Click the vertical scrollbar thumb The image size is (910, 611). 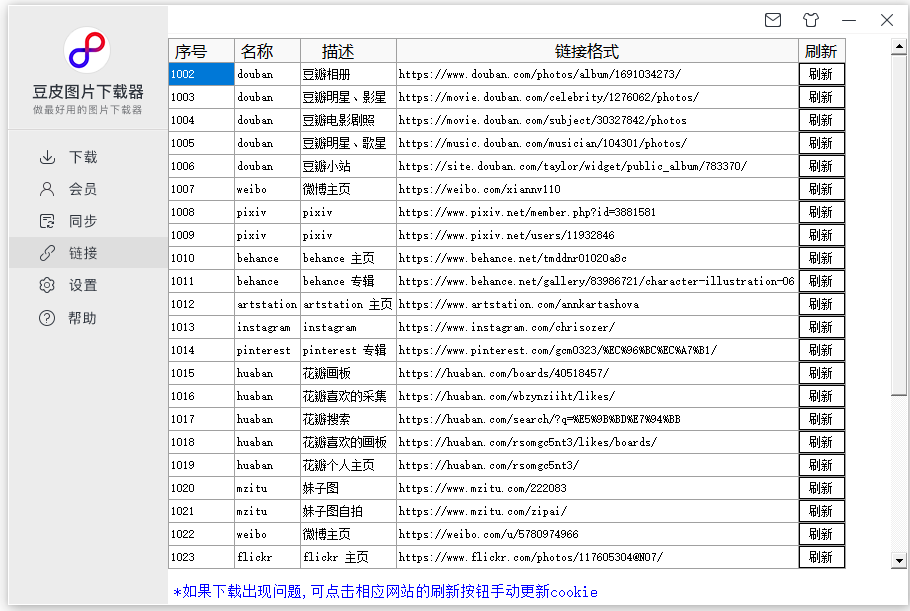coord(899,225)
